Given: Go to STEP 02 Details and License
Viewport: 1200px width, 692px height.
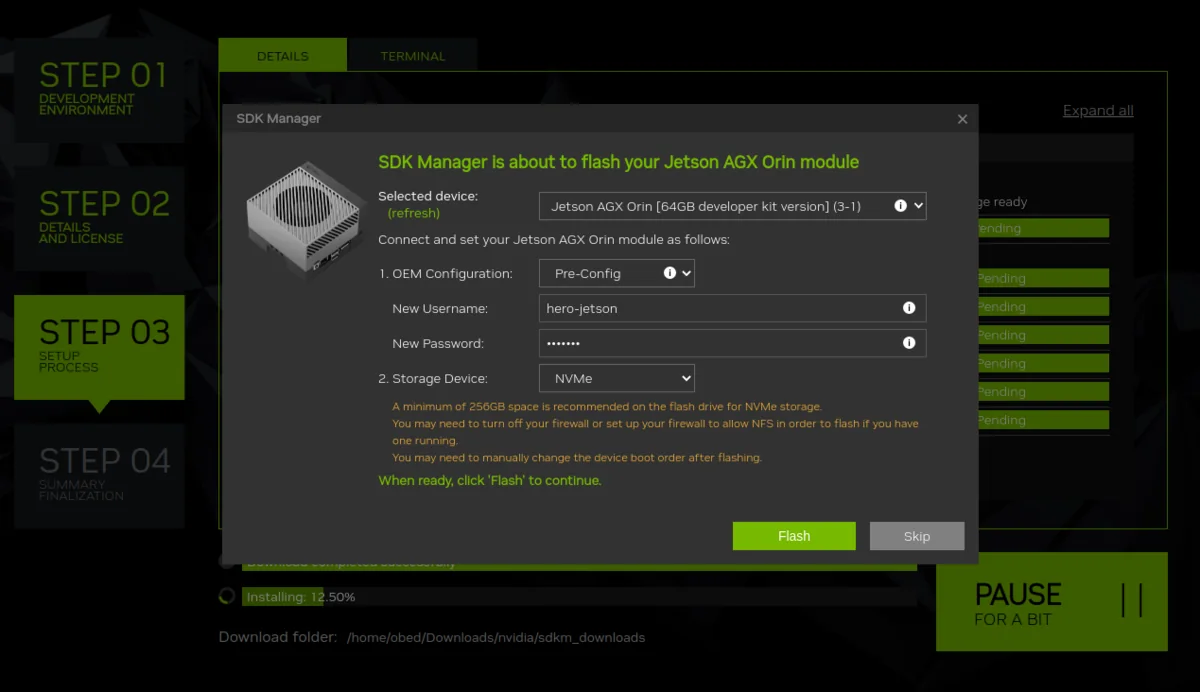Looking at the screenshot, I should (99, 219).
